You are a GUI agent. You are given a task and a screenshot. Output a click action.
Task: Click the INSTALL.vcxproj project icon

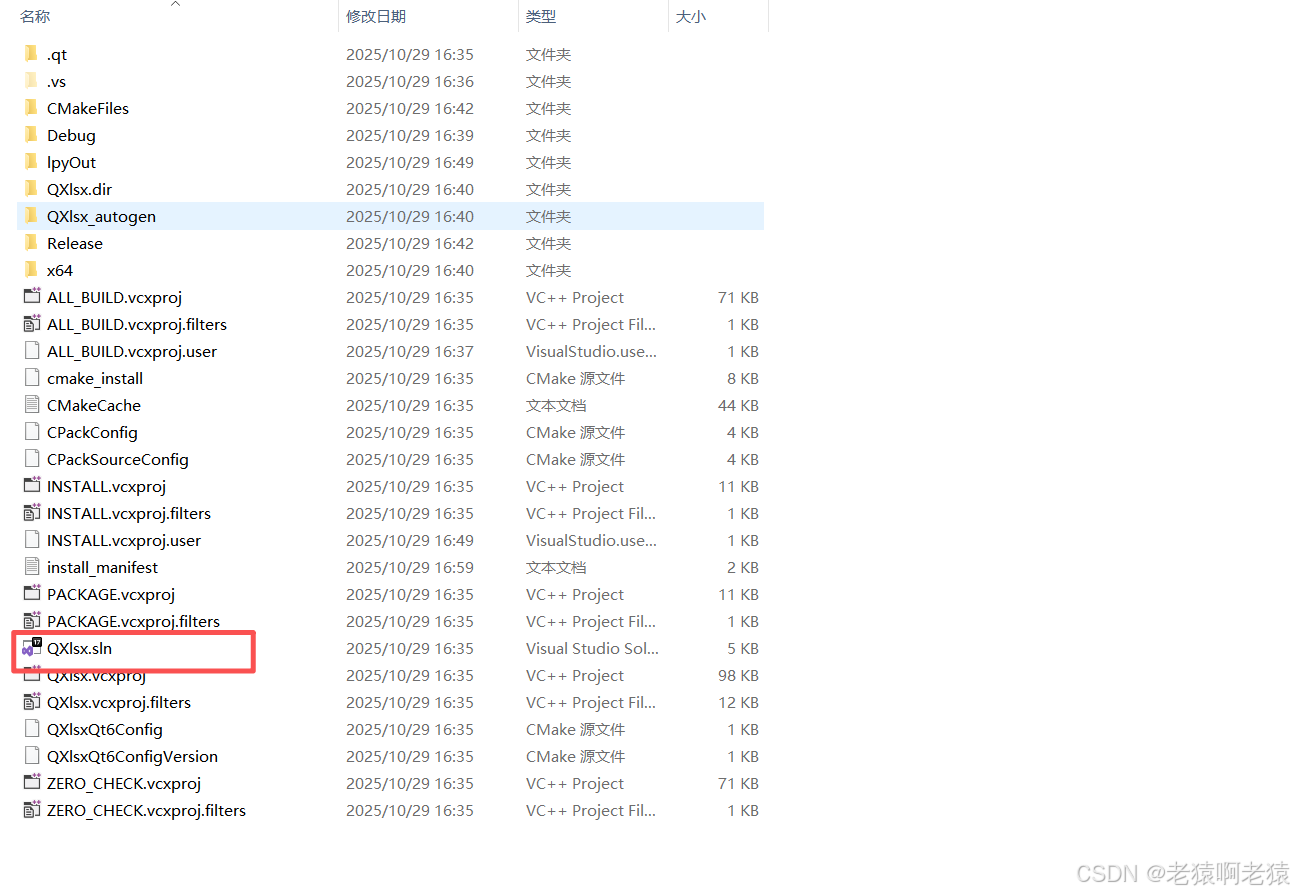point(31,486)
